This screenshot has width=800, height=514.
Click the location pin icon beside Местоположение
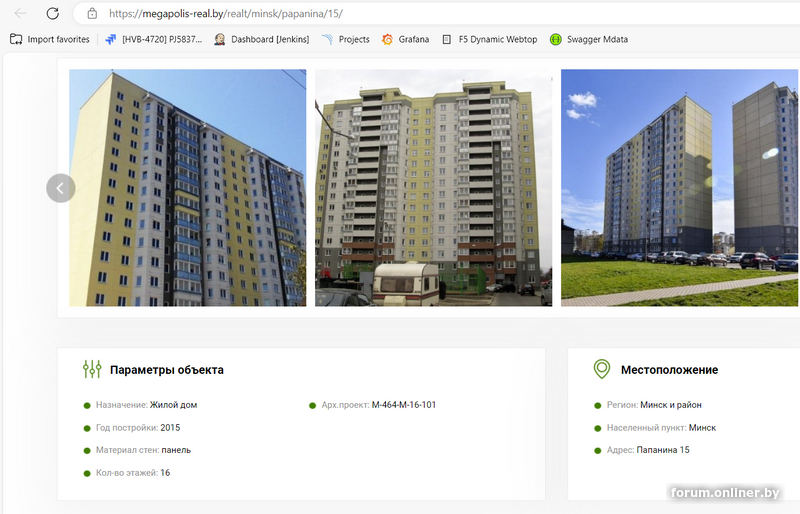click(x=602, y=369)
